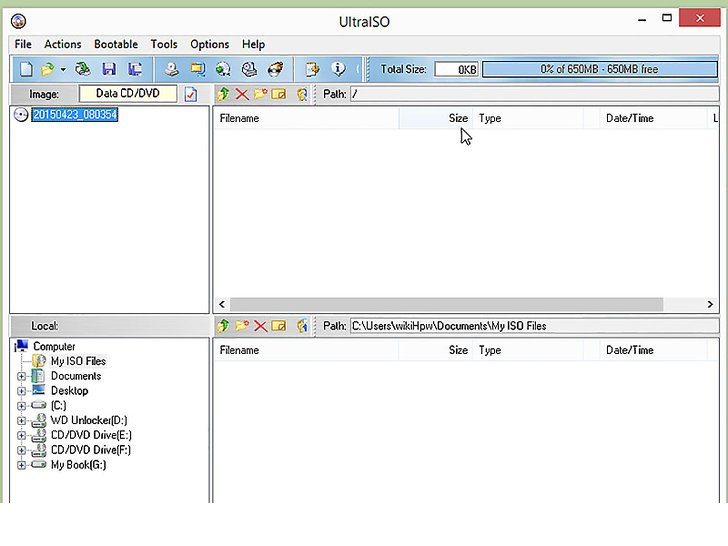The width and height of the screenshot is (728, 546).
Task: Click the Data CD/DVD image type field
Action: [128, 93]
